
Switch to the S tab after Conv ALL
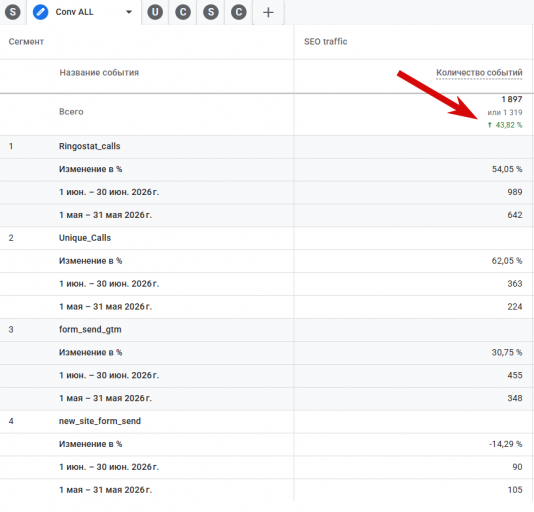coord(211,12)
